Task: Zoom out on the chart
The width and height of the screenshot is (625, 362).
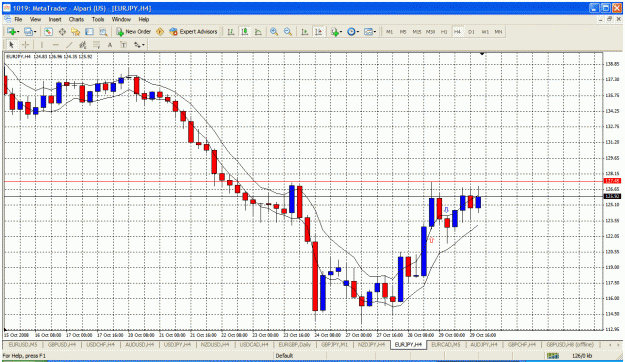Action: 288,31
